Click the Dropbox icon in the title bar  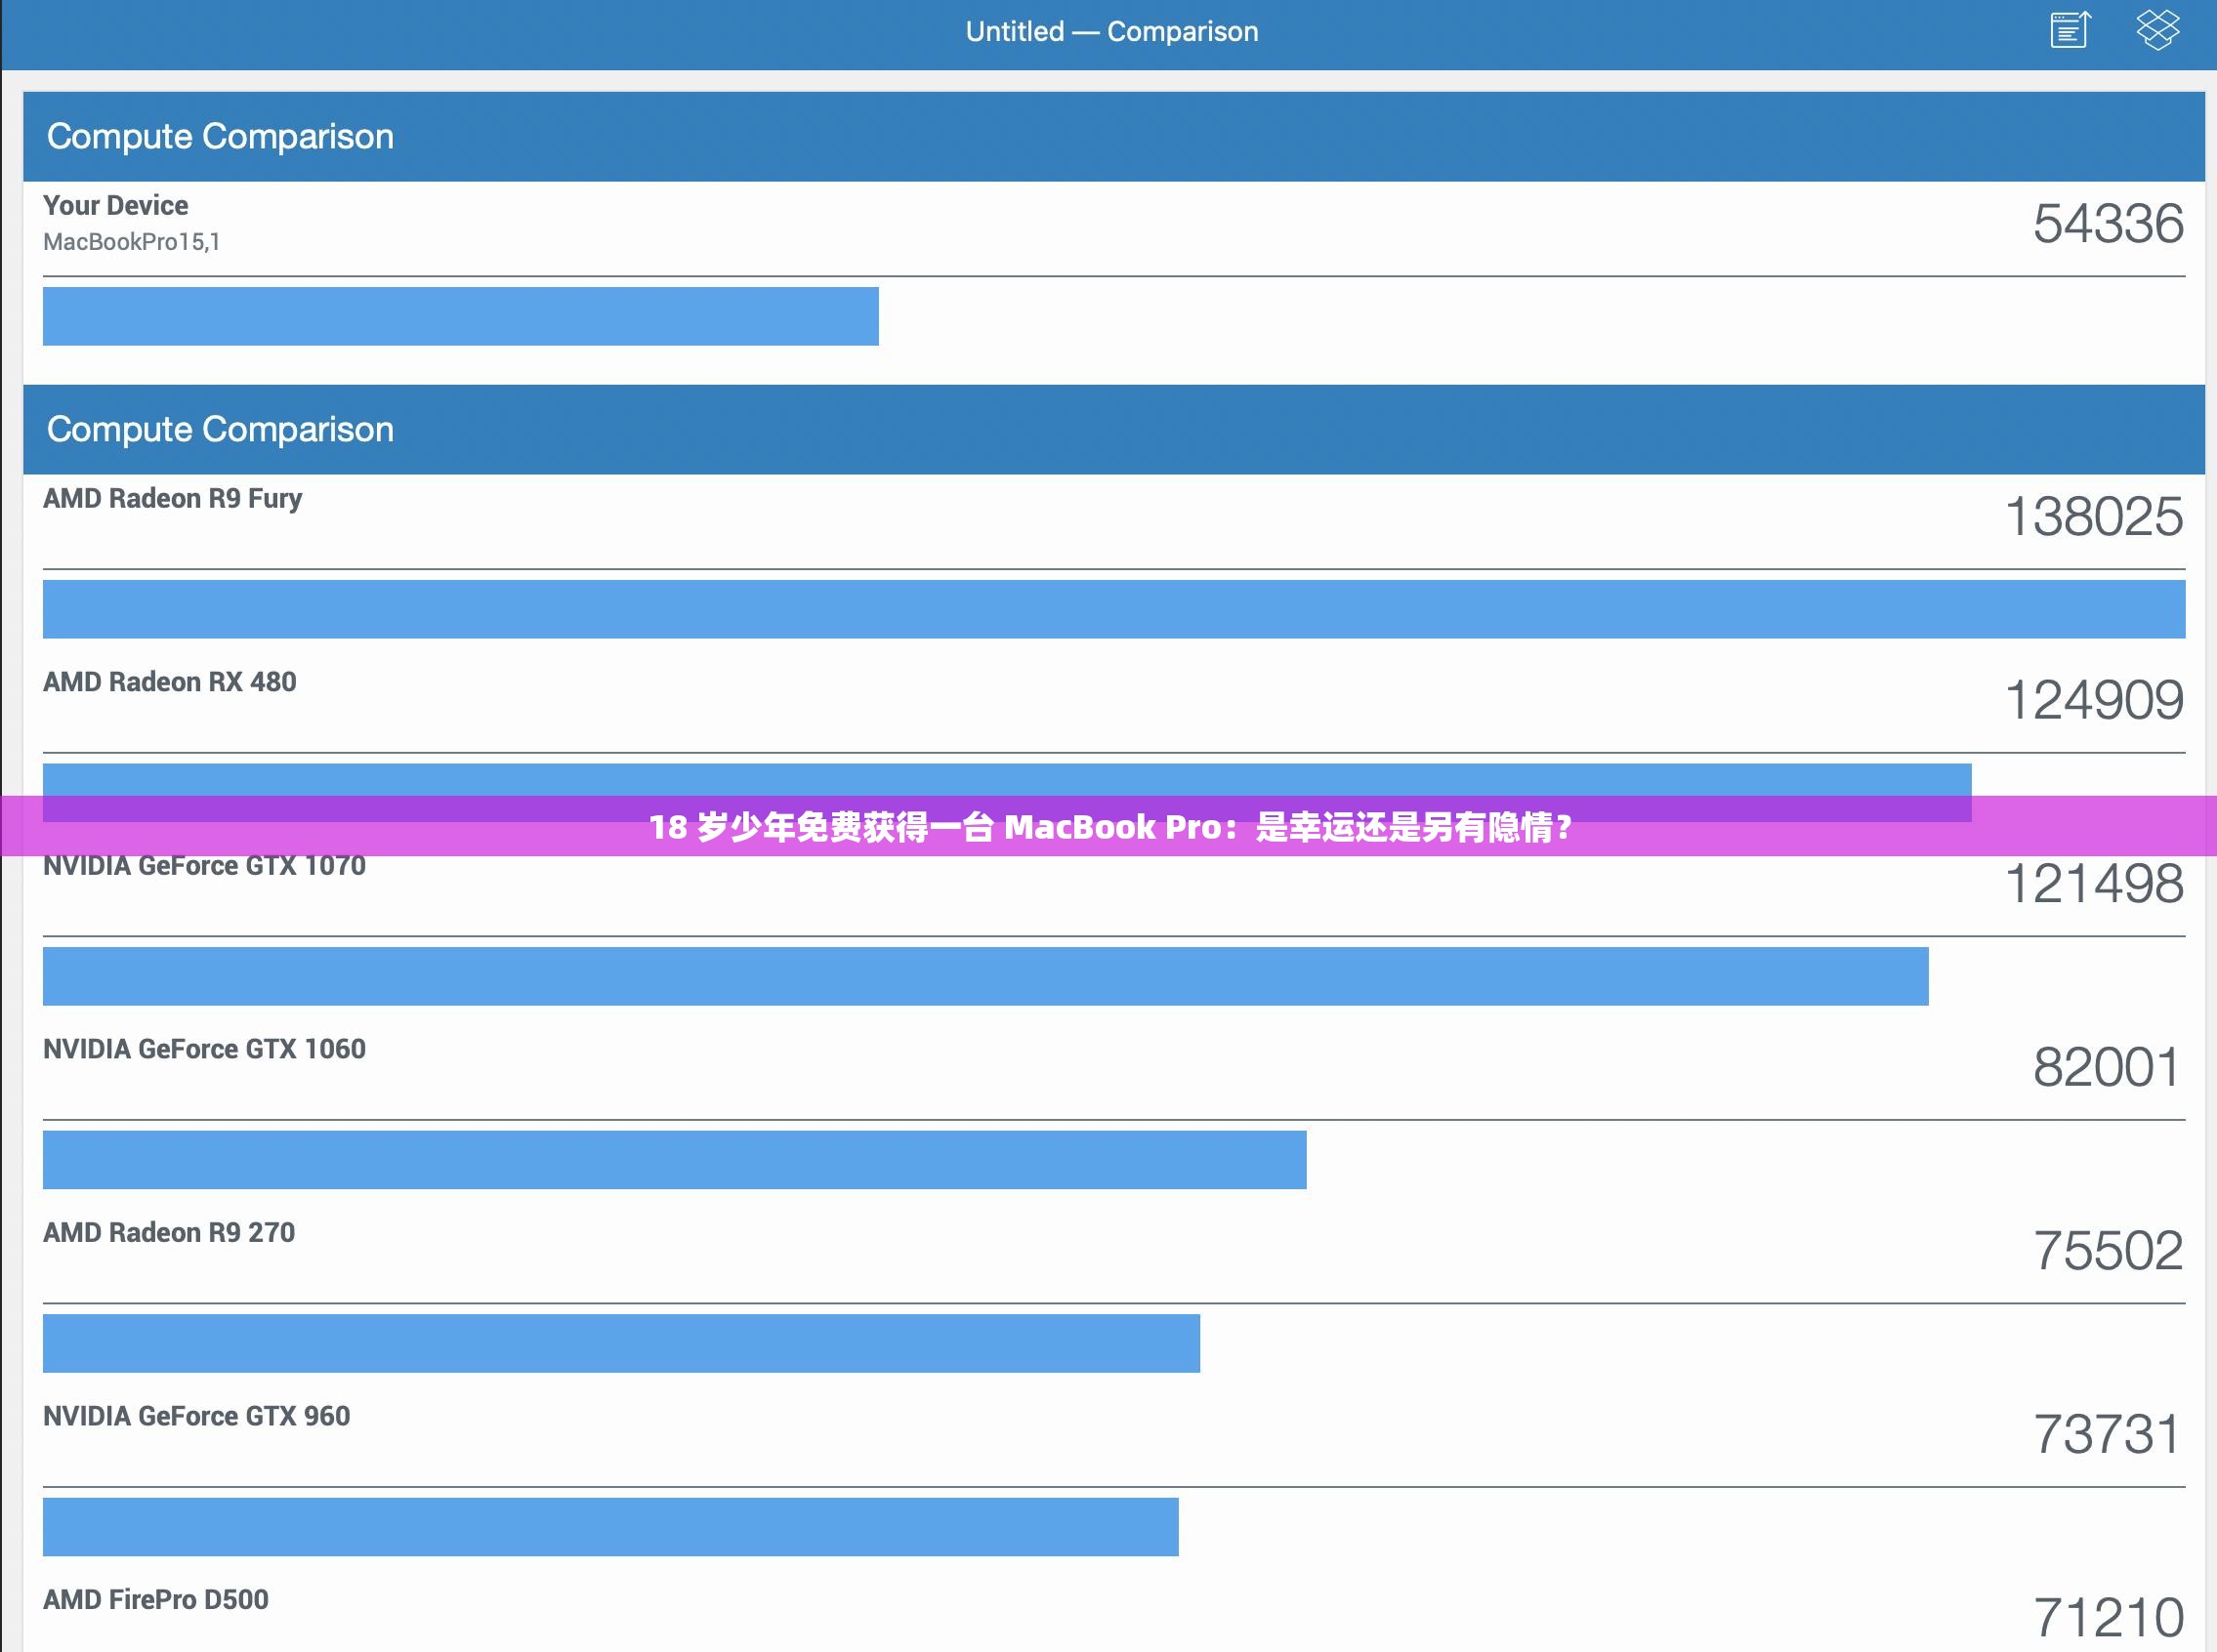(2158, 30)
